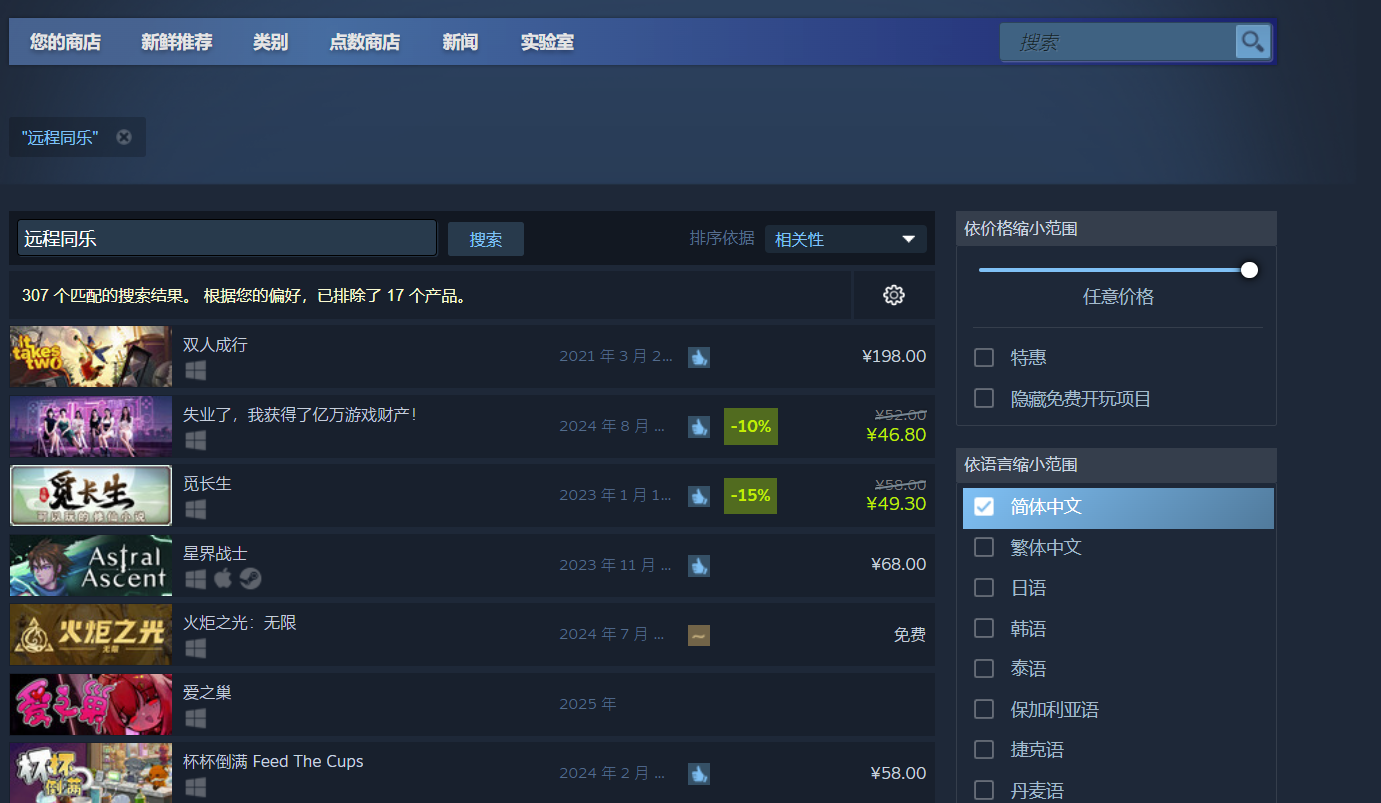The image size is (1381, 803).
Task: Open search preferences gear icon
Action: [x=894, y=295]
